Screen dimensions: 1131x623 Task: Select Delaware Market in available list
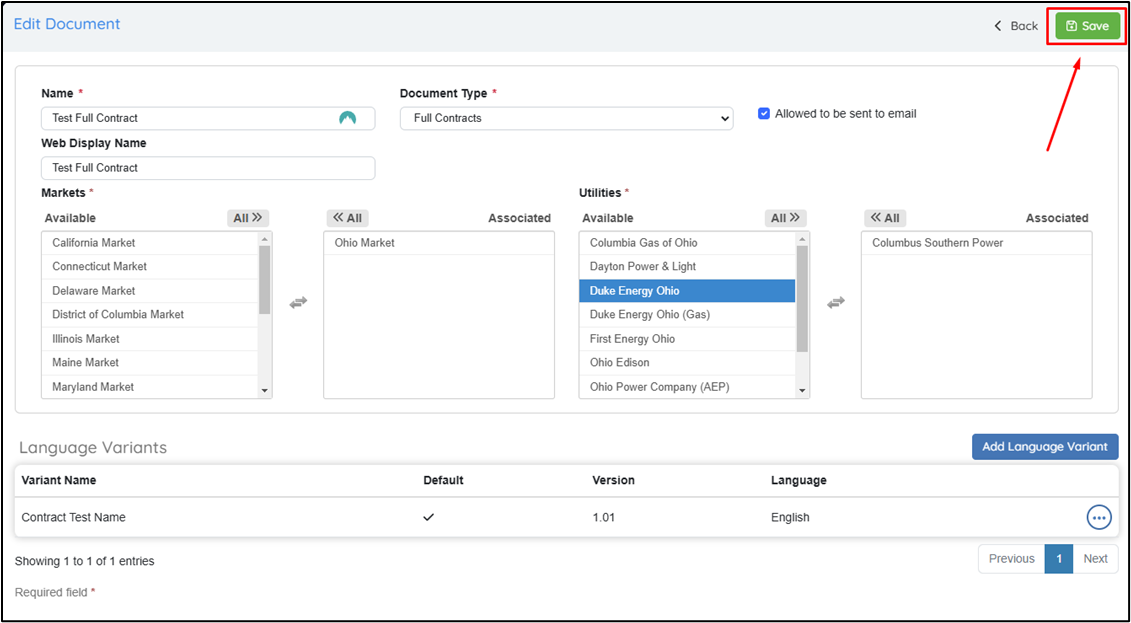[x=150, y=291]
